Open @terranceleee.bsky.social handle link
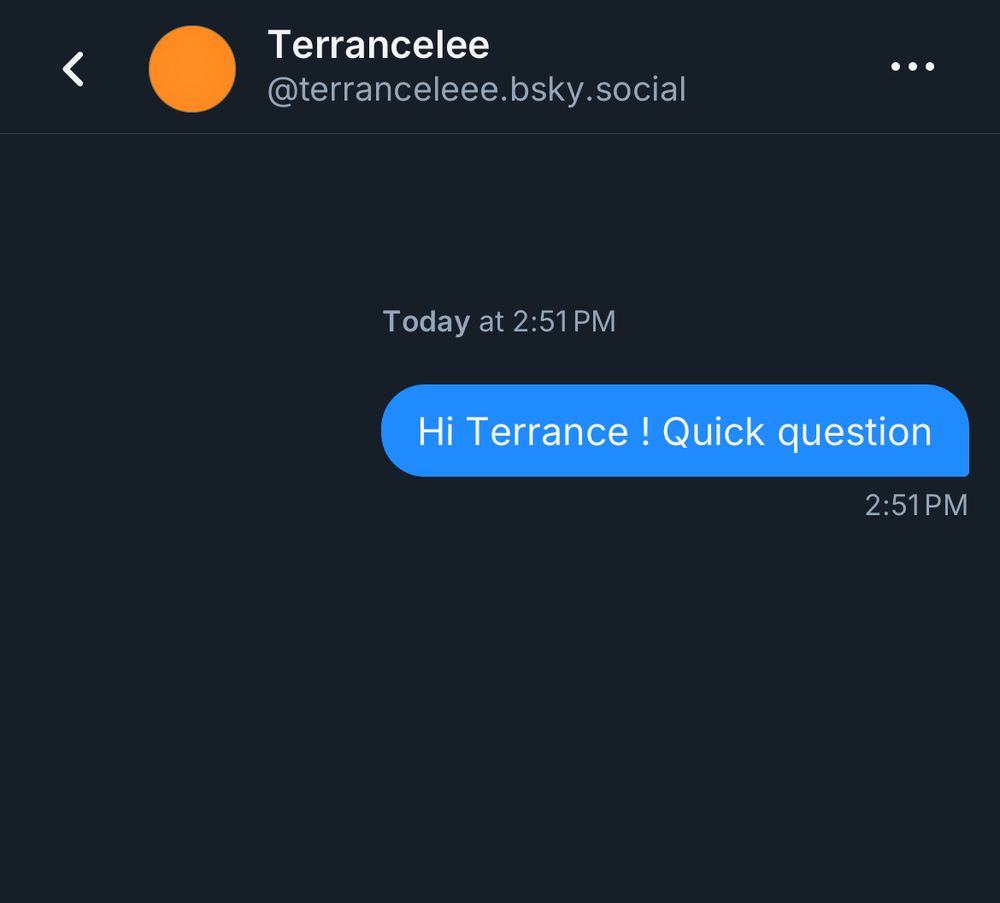The width and height of the screenshot is (1000, 903). click(477, 89)
